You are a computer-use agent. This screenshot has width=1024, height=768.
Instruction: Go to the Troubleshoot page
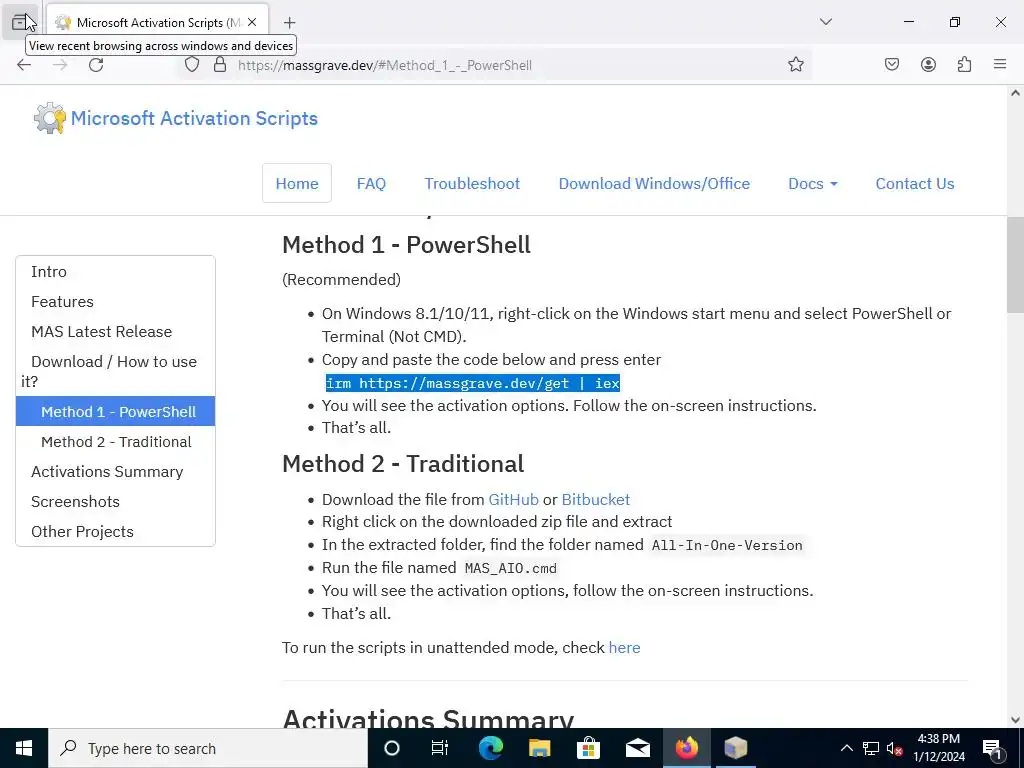point(472,184)
